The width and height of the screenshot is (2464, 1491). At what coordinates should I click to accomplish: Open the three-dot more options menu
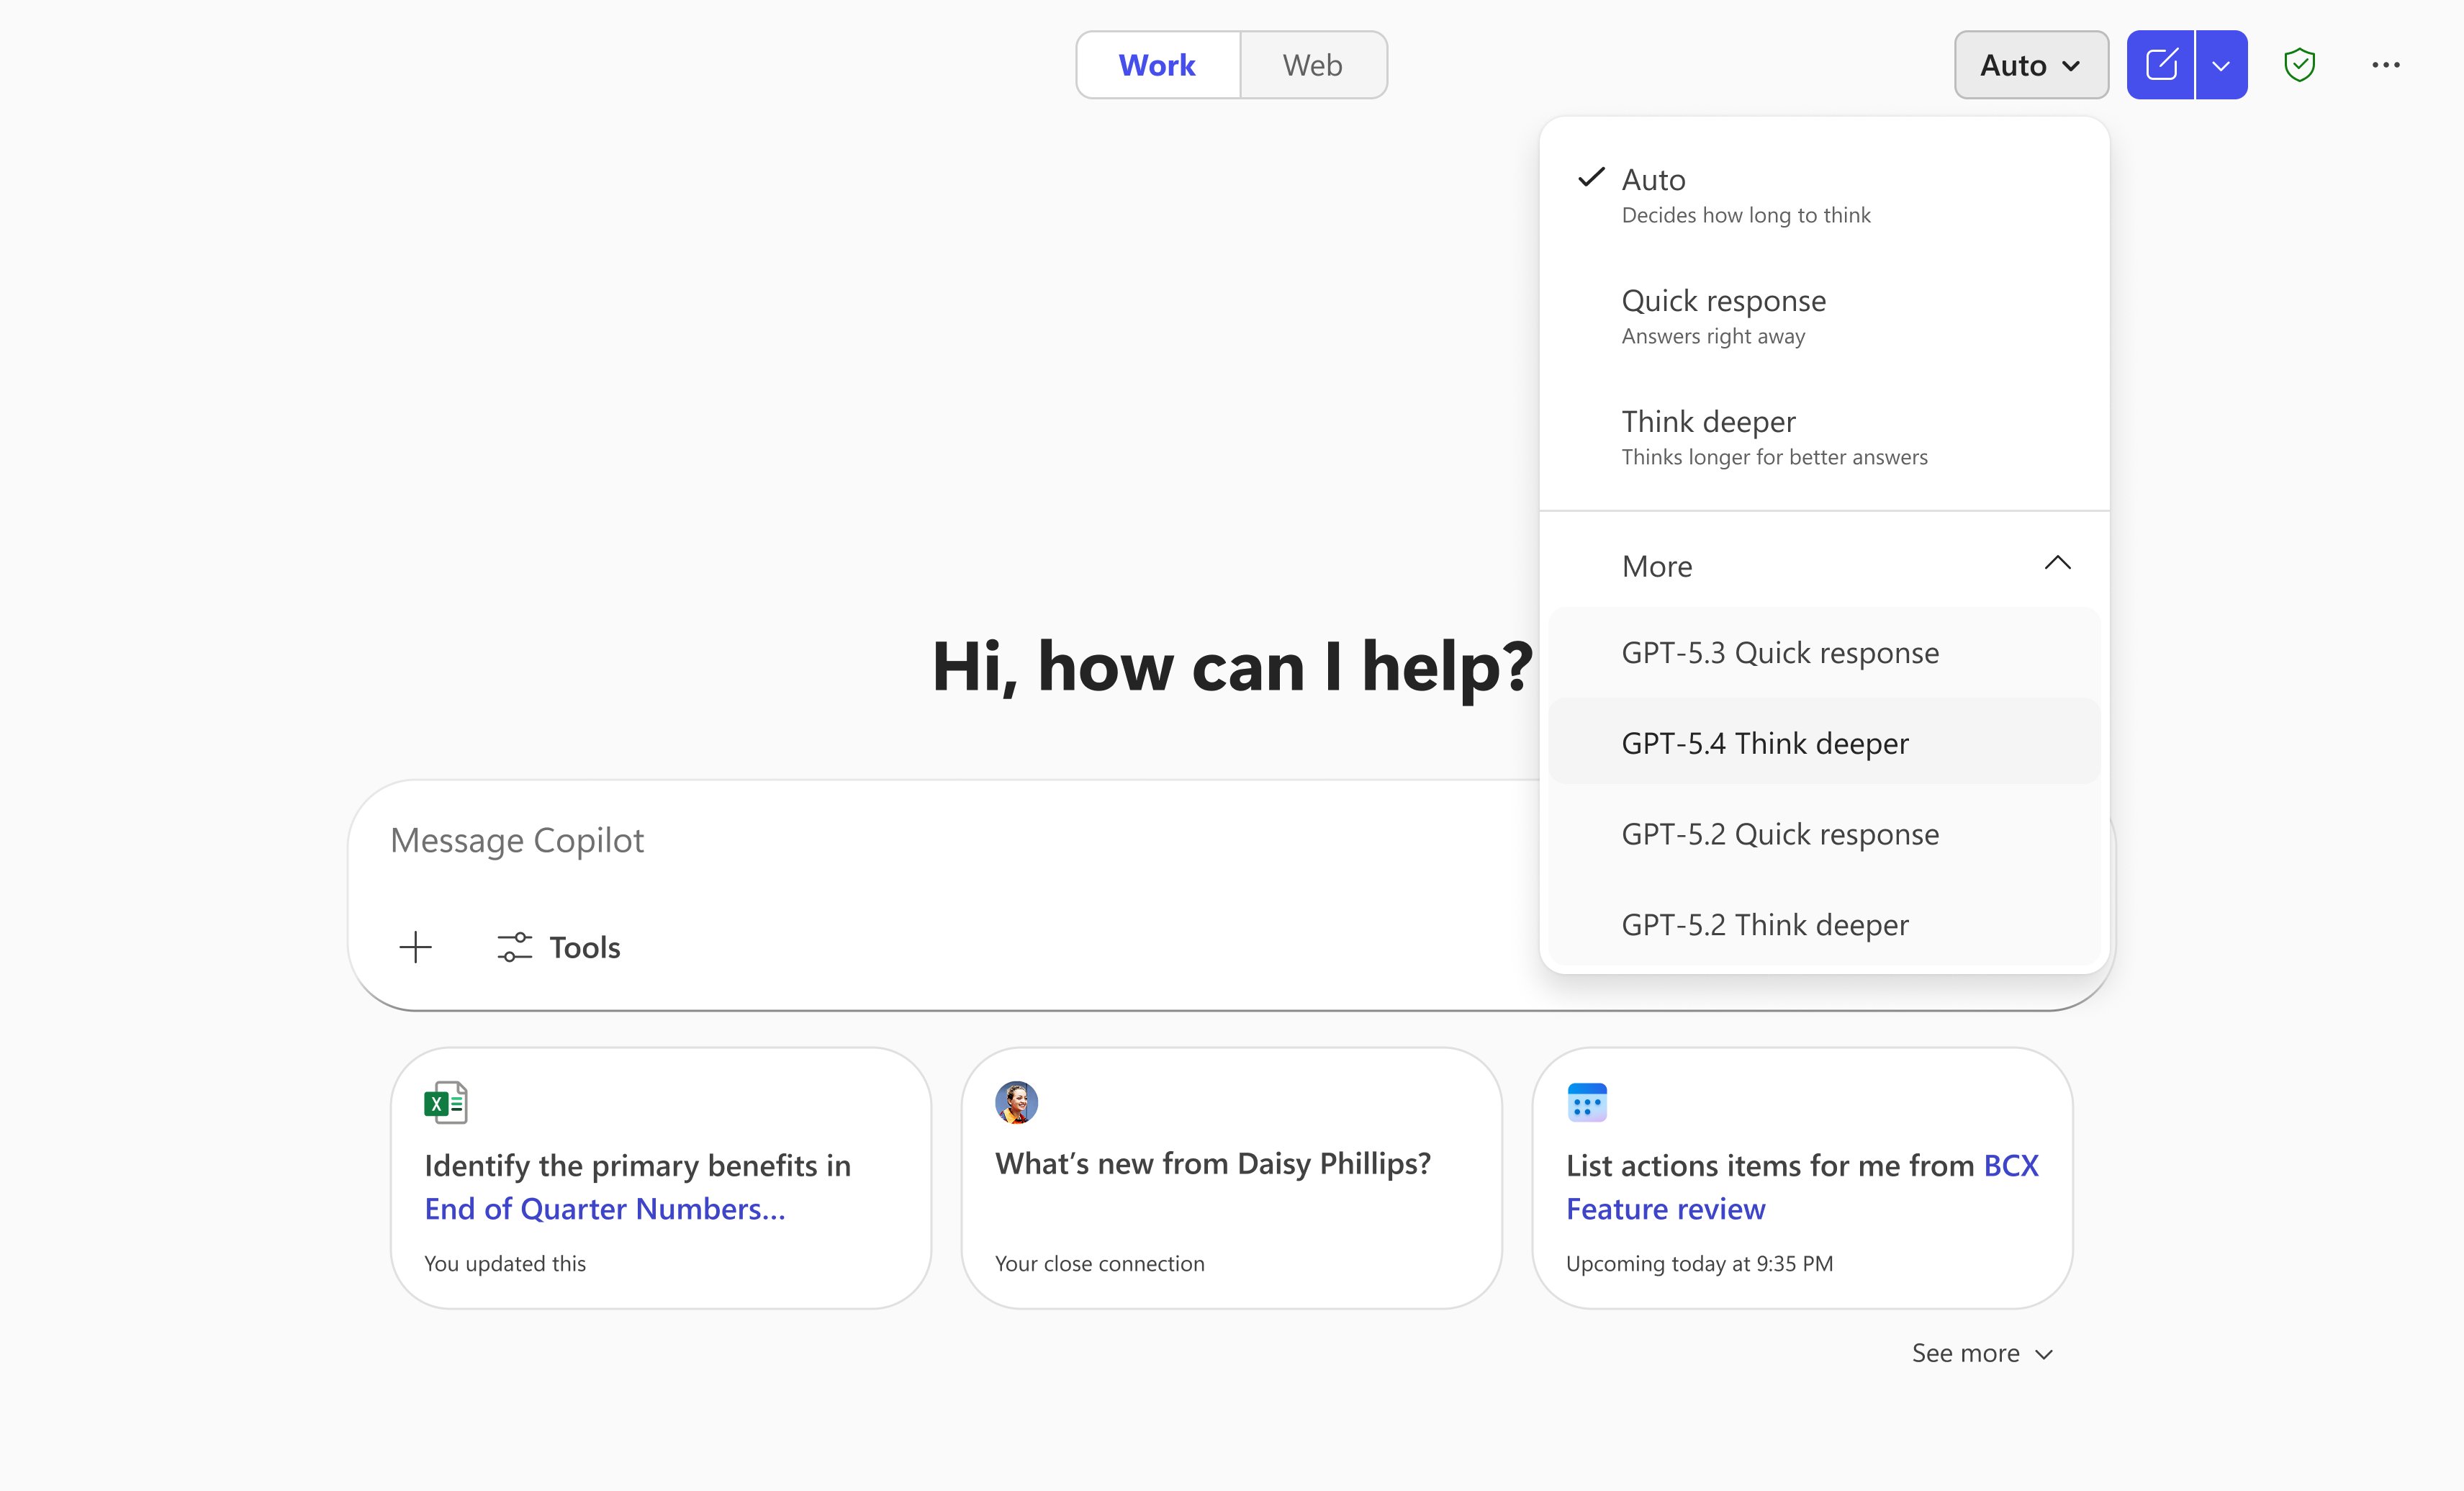pyautogui.click(x=2385, y=65)
